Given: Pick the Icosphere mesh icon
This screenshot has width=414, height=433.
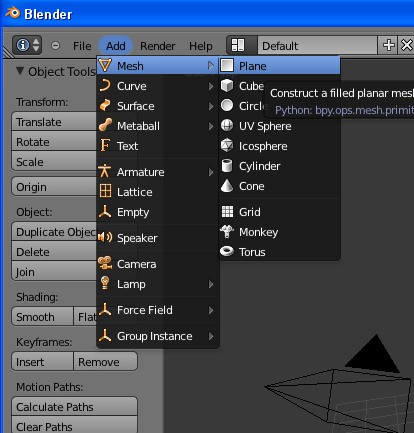Looking at the screenshot, I should point(227,146).
